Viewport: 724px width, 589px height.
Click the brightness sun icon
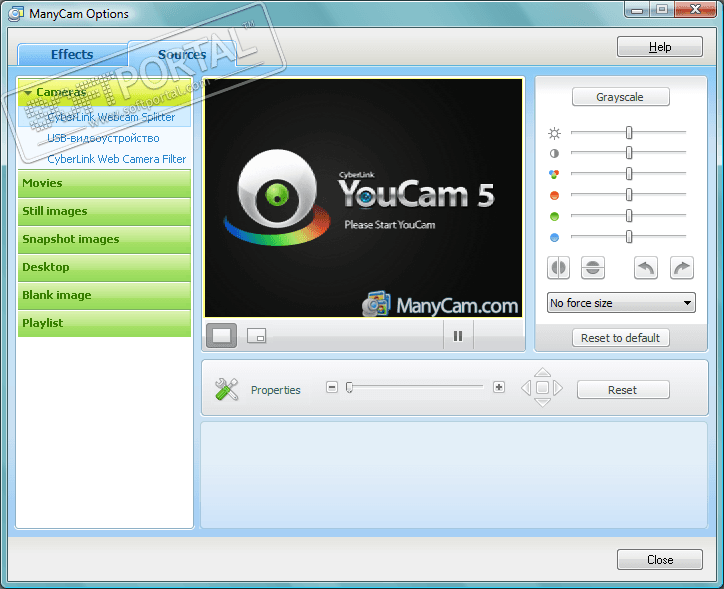pyautogui.click(x=554, y=133)
